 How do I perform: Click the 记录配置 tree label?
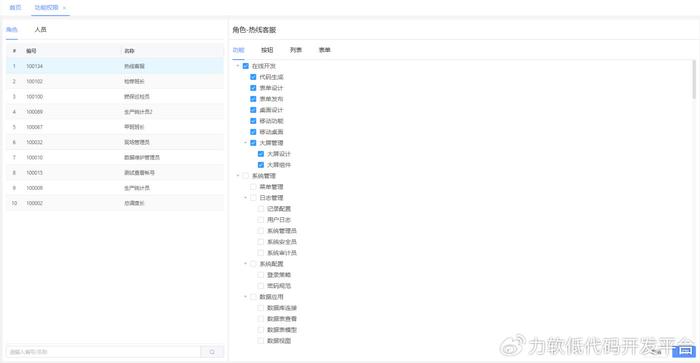(279, 209)
